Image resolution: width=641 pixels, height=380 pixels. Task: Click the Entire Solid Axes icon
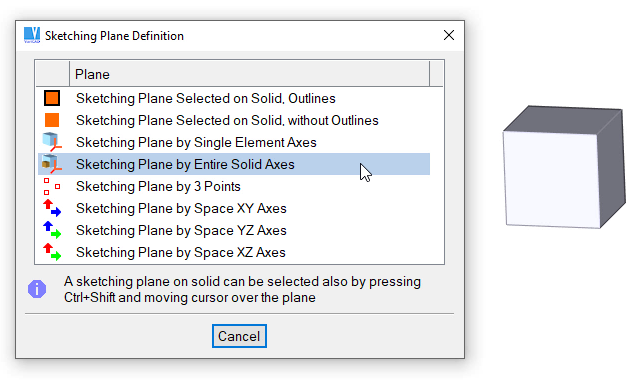(52, 164)
